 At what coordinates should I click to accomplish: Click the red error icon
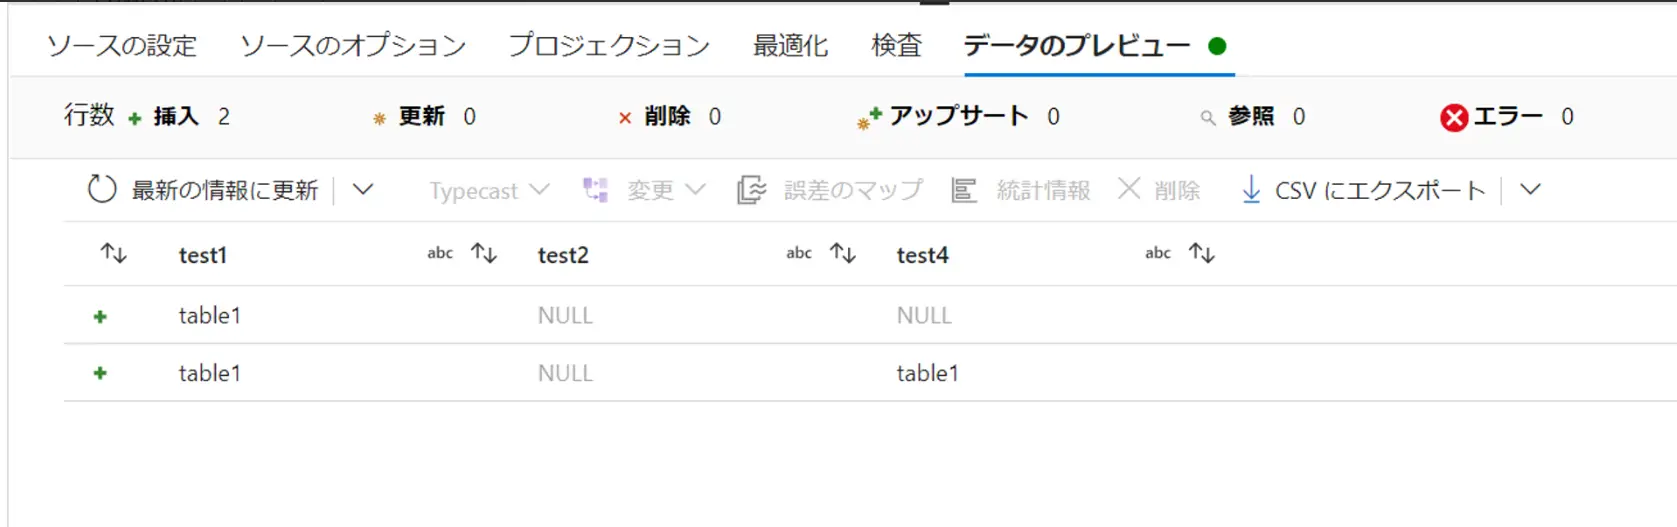[1454, 118]
